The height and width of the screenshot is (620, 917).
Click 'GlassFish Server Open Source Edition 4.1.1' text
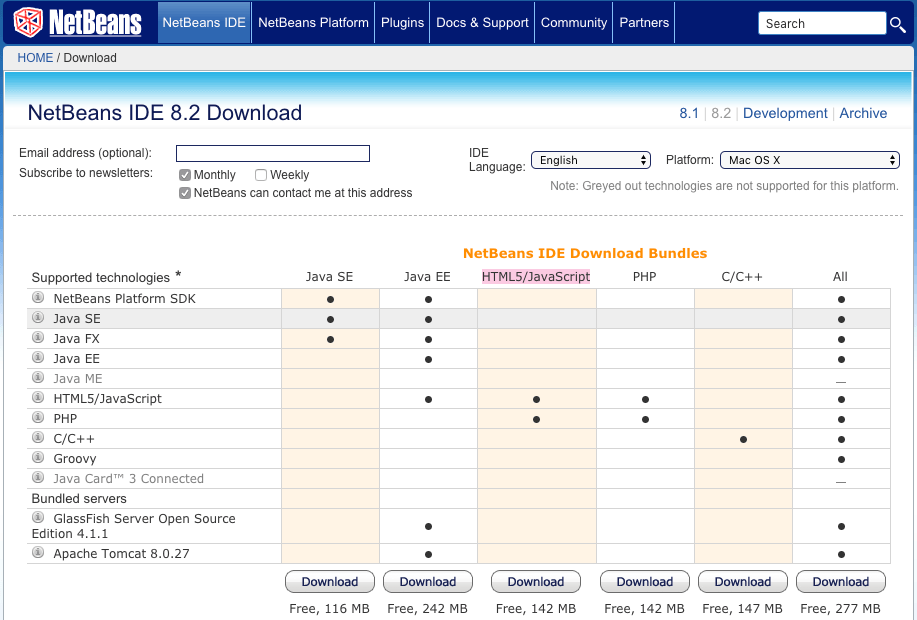pyautogui.click(x=133, y=526)
